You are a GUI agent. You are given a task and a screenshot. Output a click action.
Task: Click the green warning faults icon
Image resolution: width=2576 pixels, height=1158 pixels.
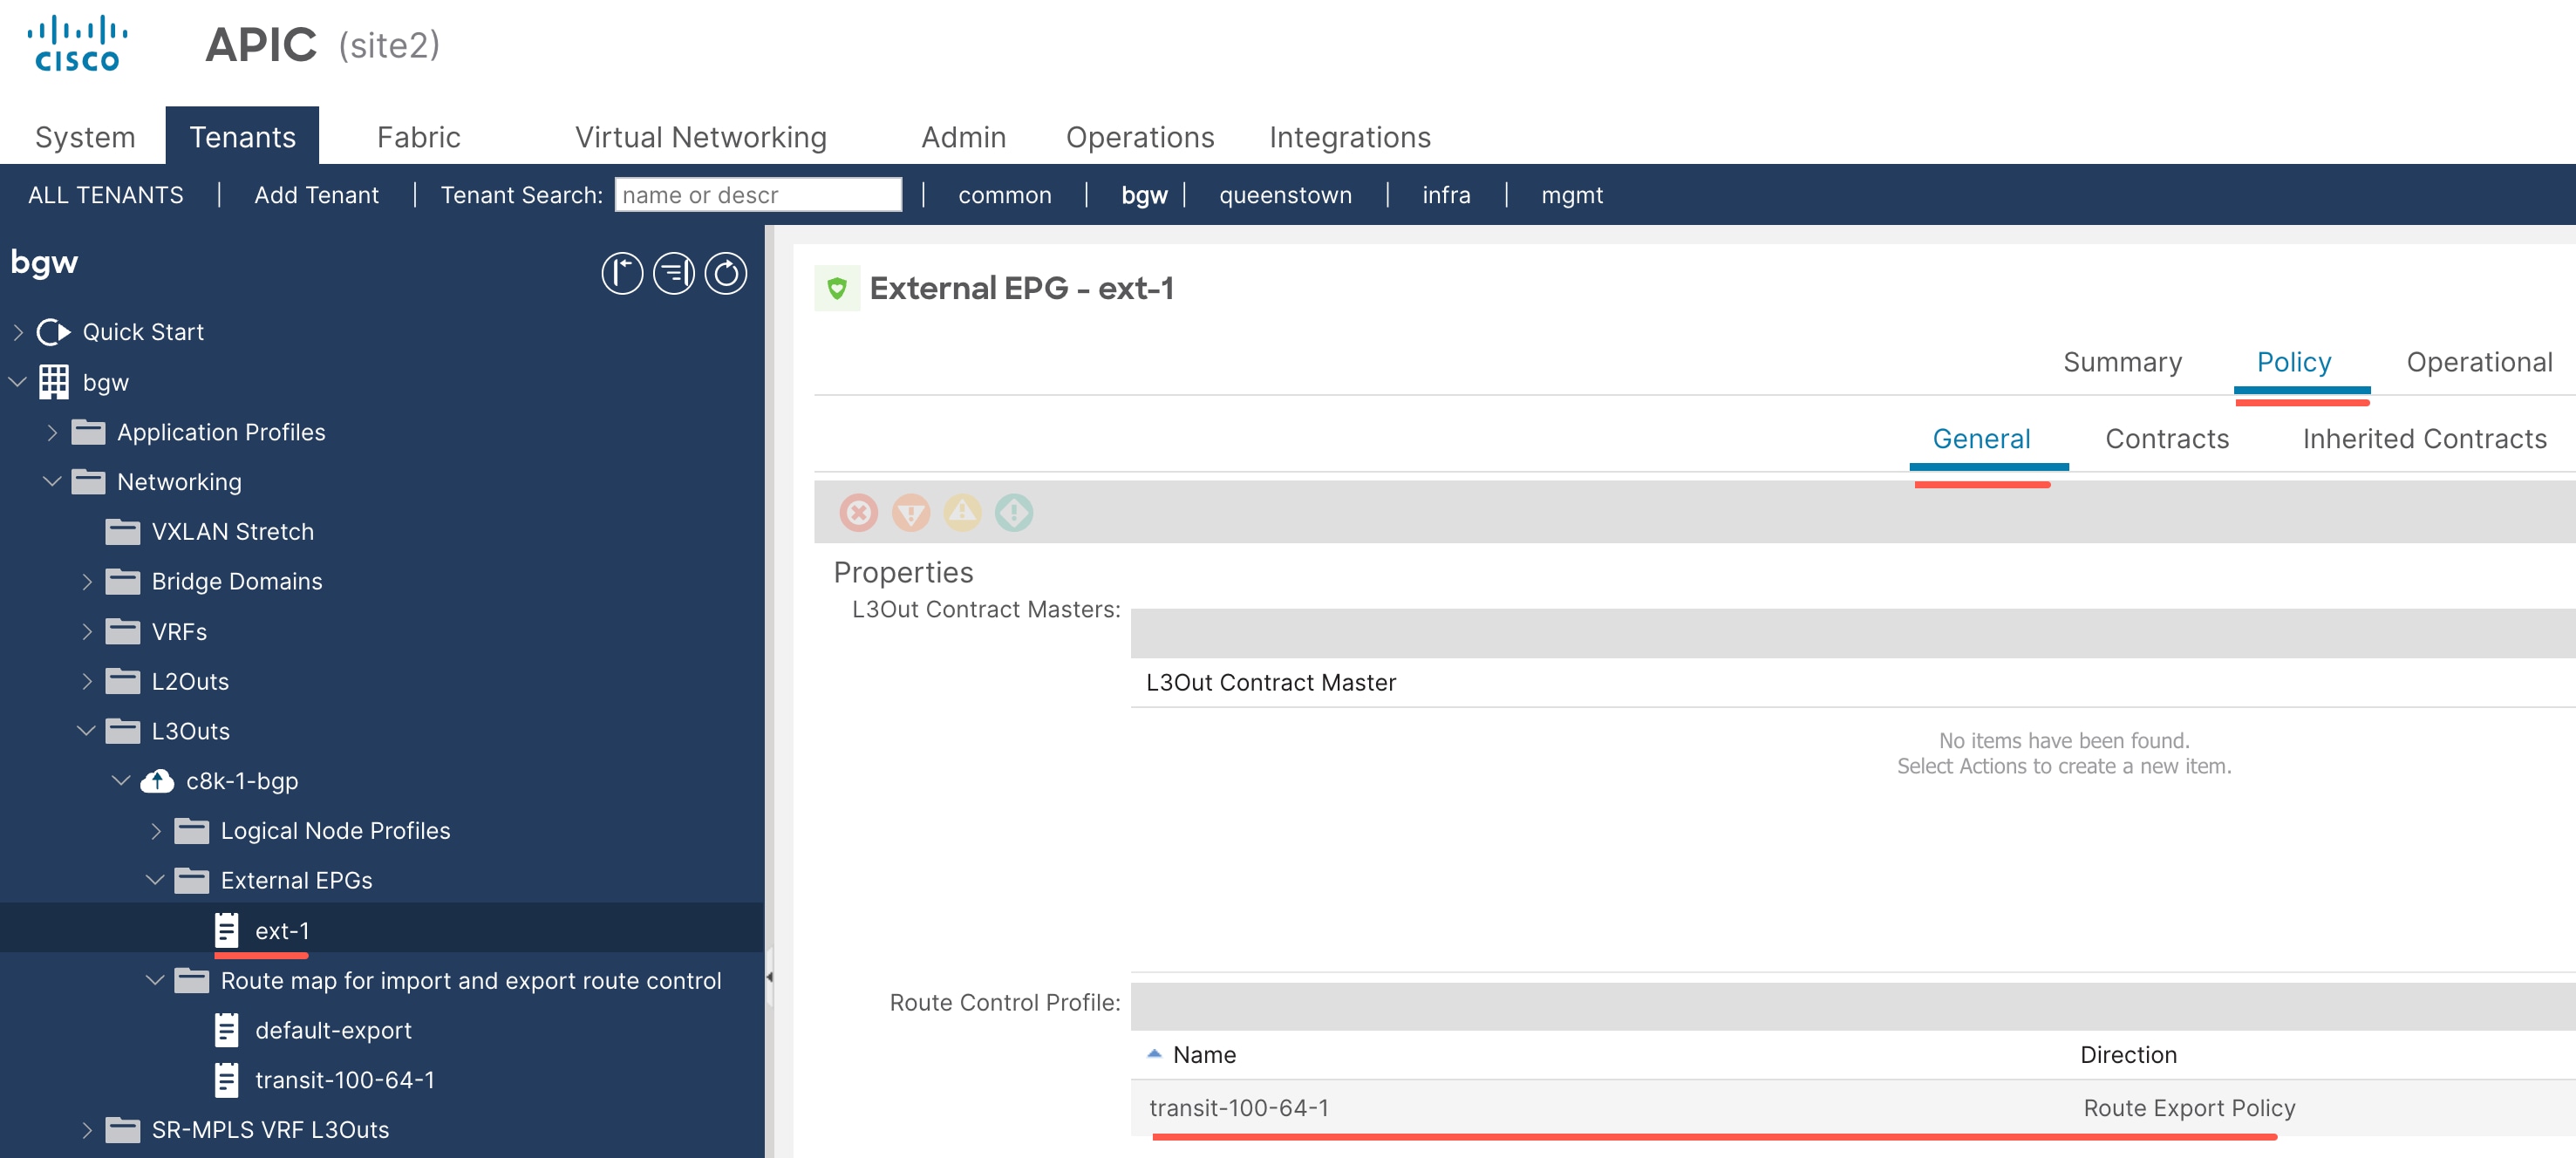pos(1014,513)
